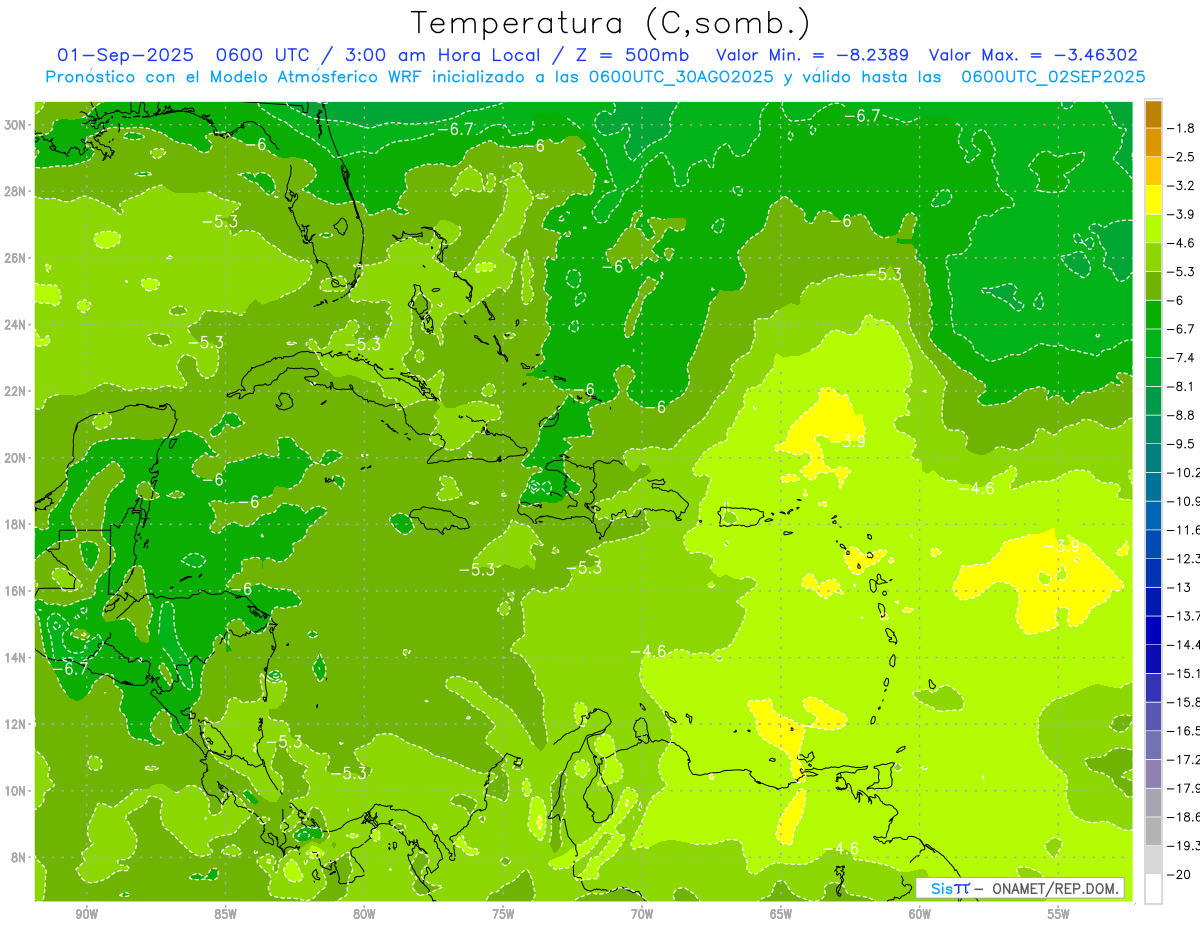Click the '26N' latitude label
Image resolution: width=1200 pixels, height=927 pixels.
(x=15, y=258)
